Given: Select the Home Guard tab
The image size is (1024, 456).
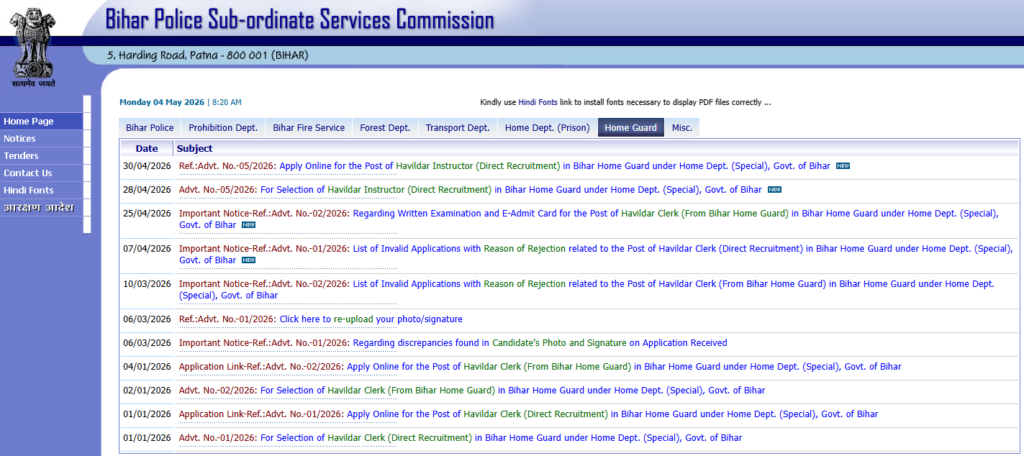Looking at the screenshot, I should point(631,127).
